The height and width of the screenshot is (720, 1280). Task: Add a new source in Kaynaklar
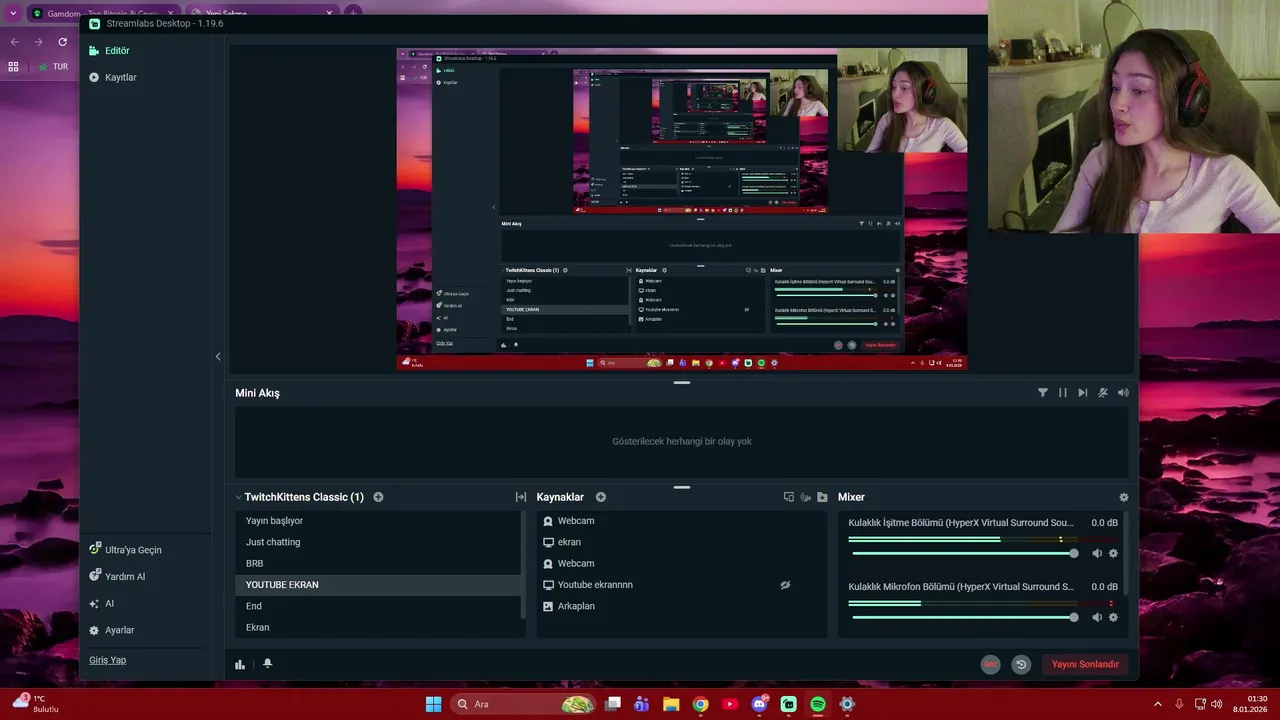pos(601,497)
